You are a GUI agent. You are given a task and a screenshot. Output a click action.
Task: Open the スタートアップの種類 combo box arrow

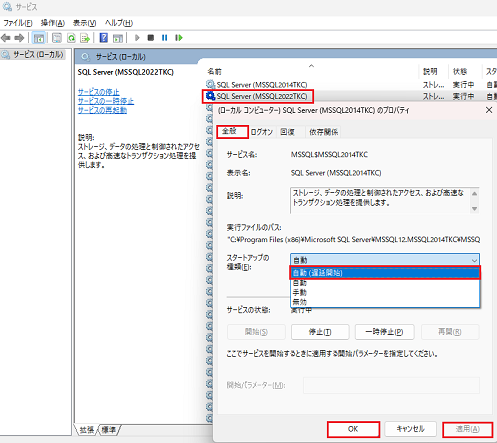(x=474, y=260)
